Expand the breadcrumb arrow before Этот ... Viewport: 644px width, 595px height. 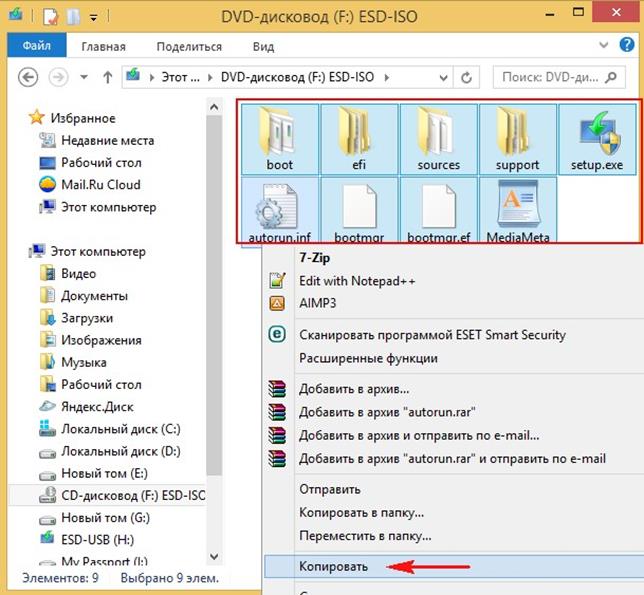pyautogui.click(x=152, y=77)
